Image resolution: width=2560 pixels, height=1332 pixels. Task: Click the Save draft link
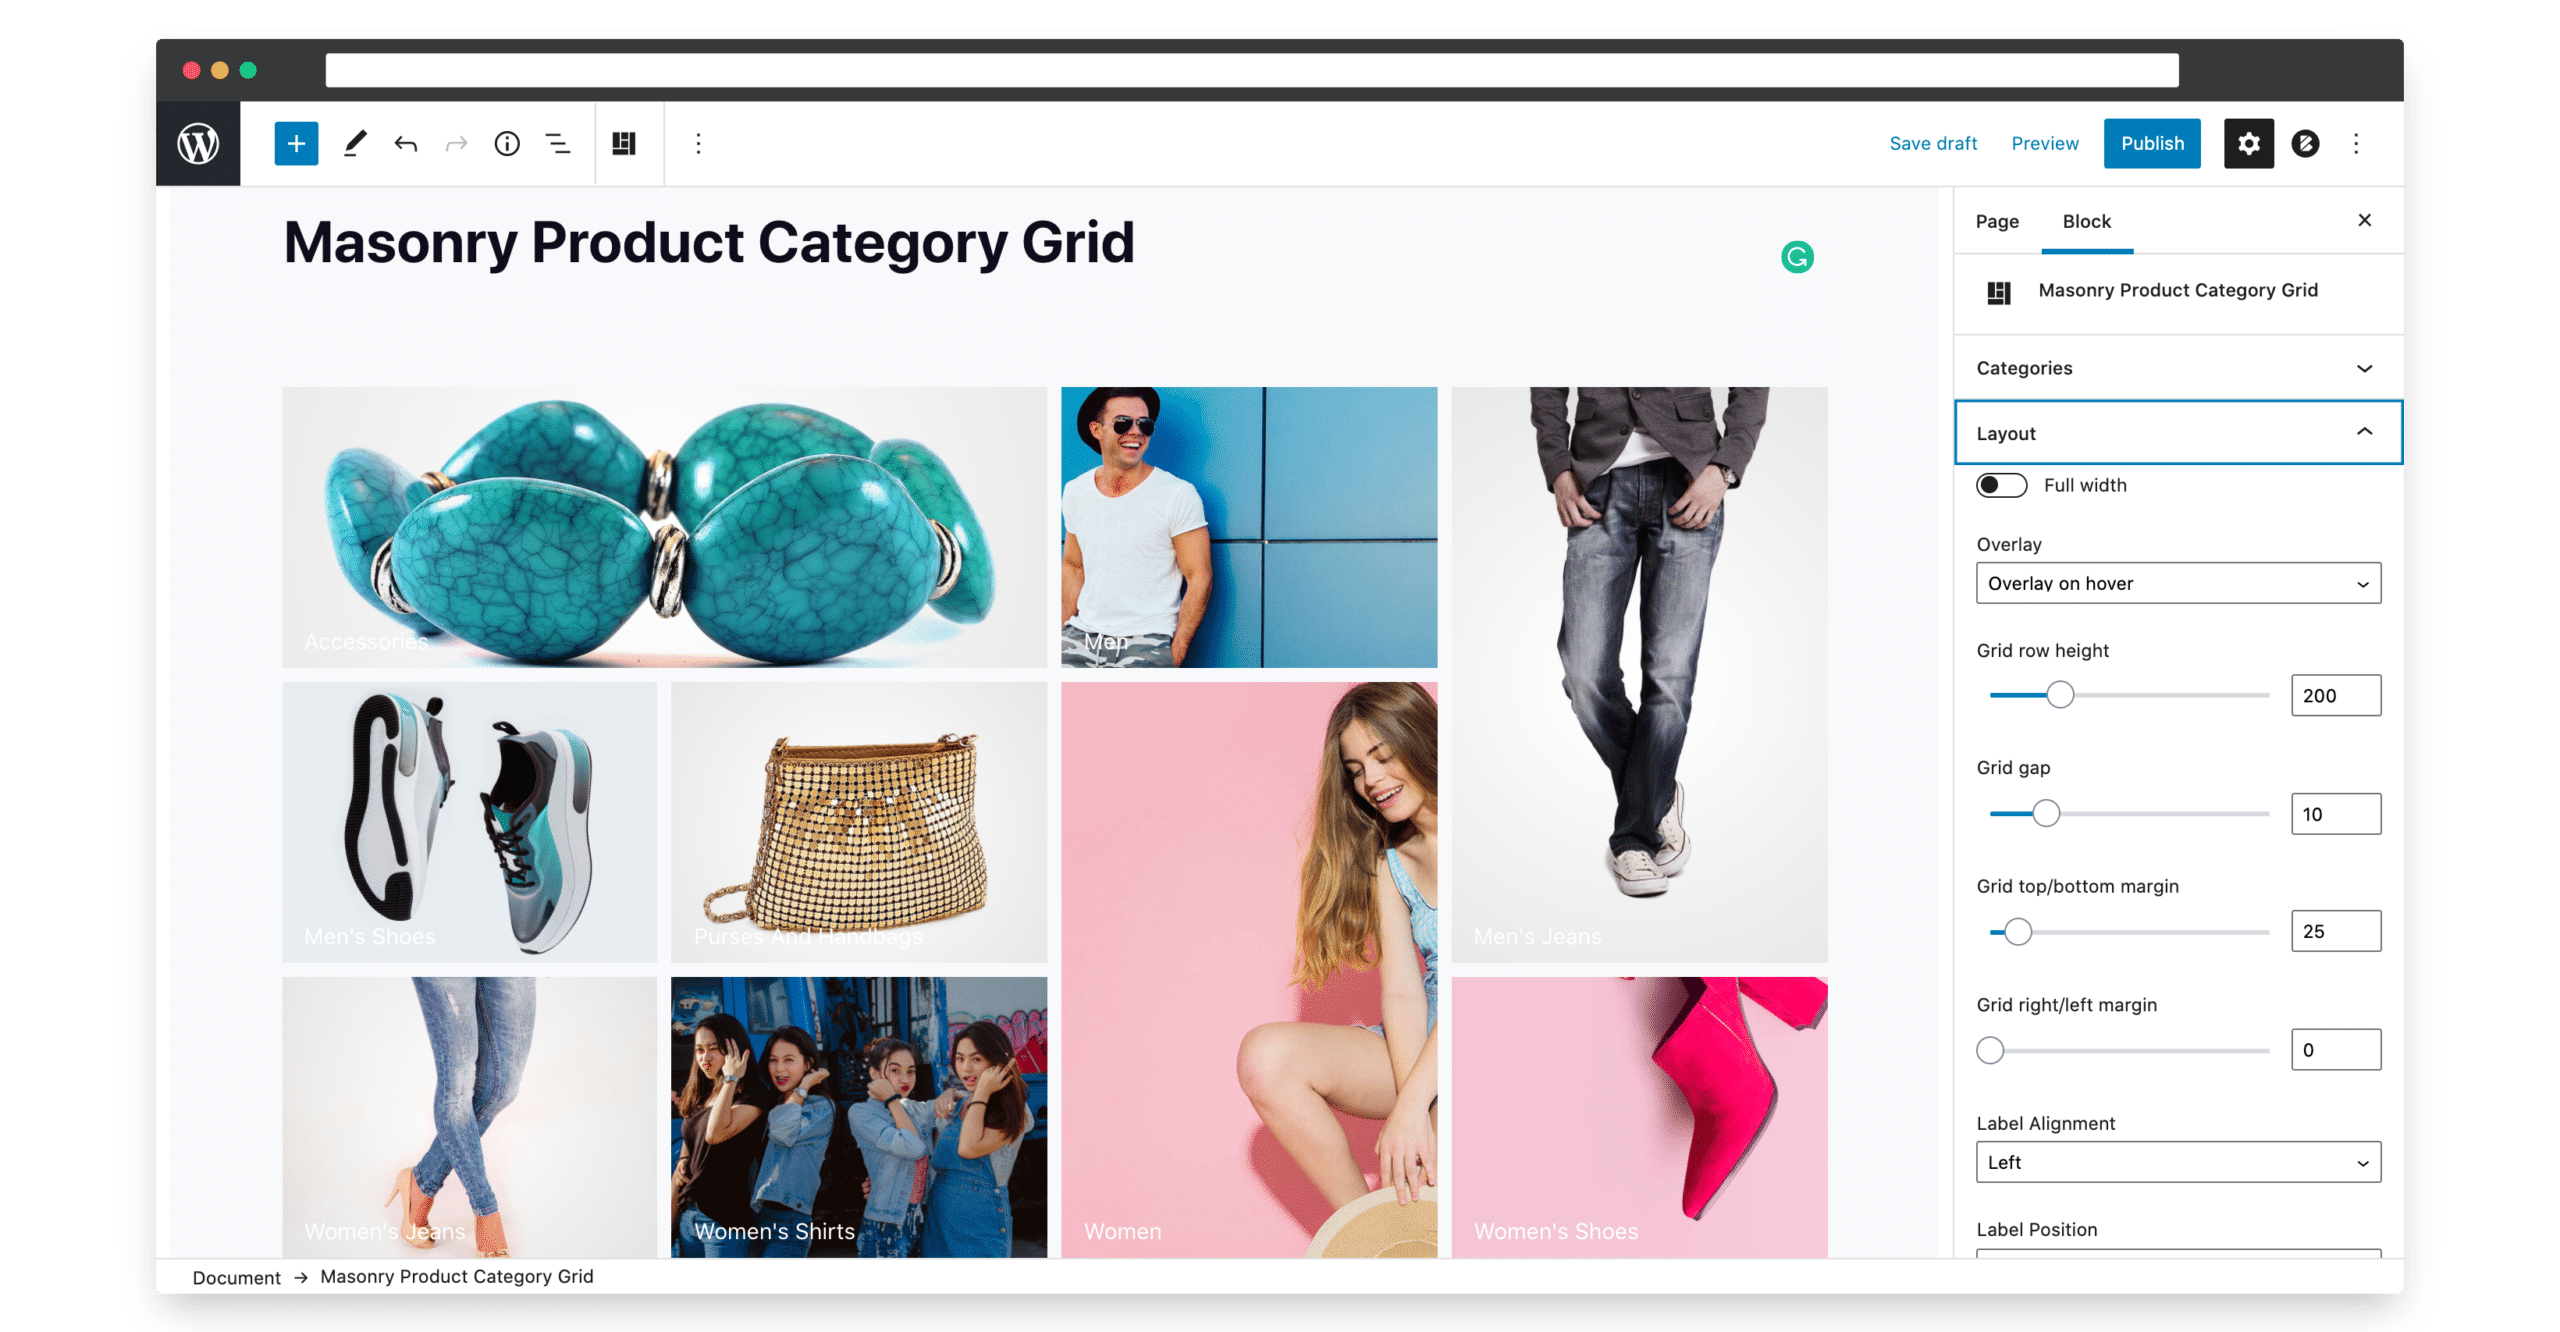pos(1932,143)
